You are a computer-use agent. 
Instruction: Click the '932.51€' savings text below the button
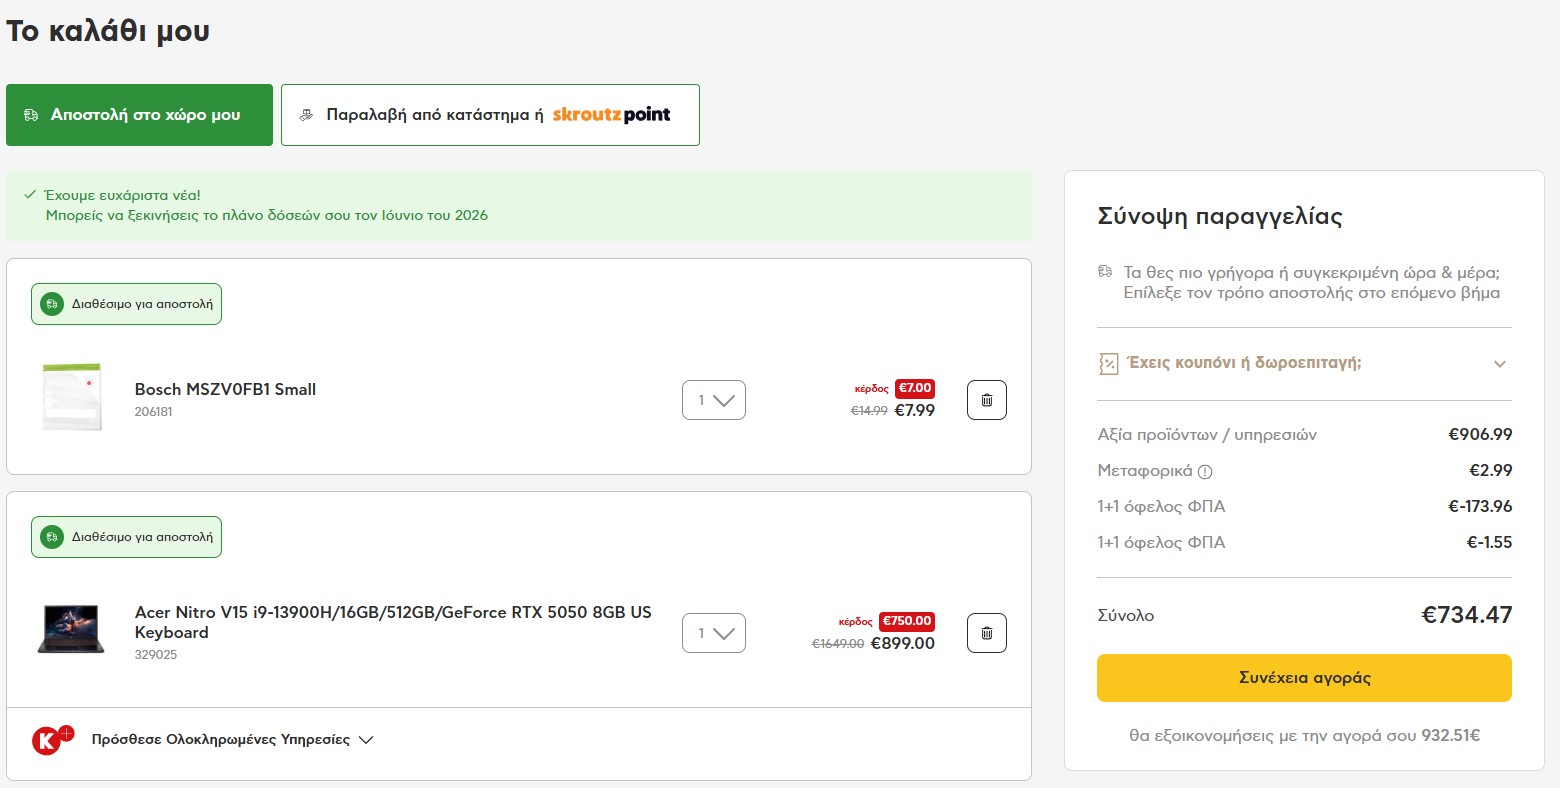click(1450, 736)
